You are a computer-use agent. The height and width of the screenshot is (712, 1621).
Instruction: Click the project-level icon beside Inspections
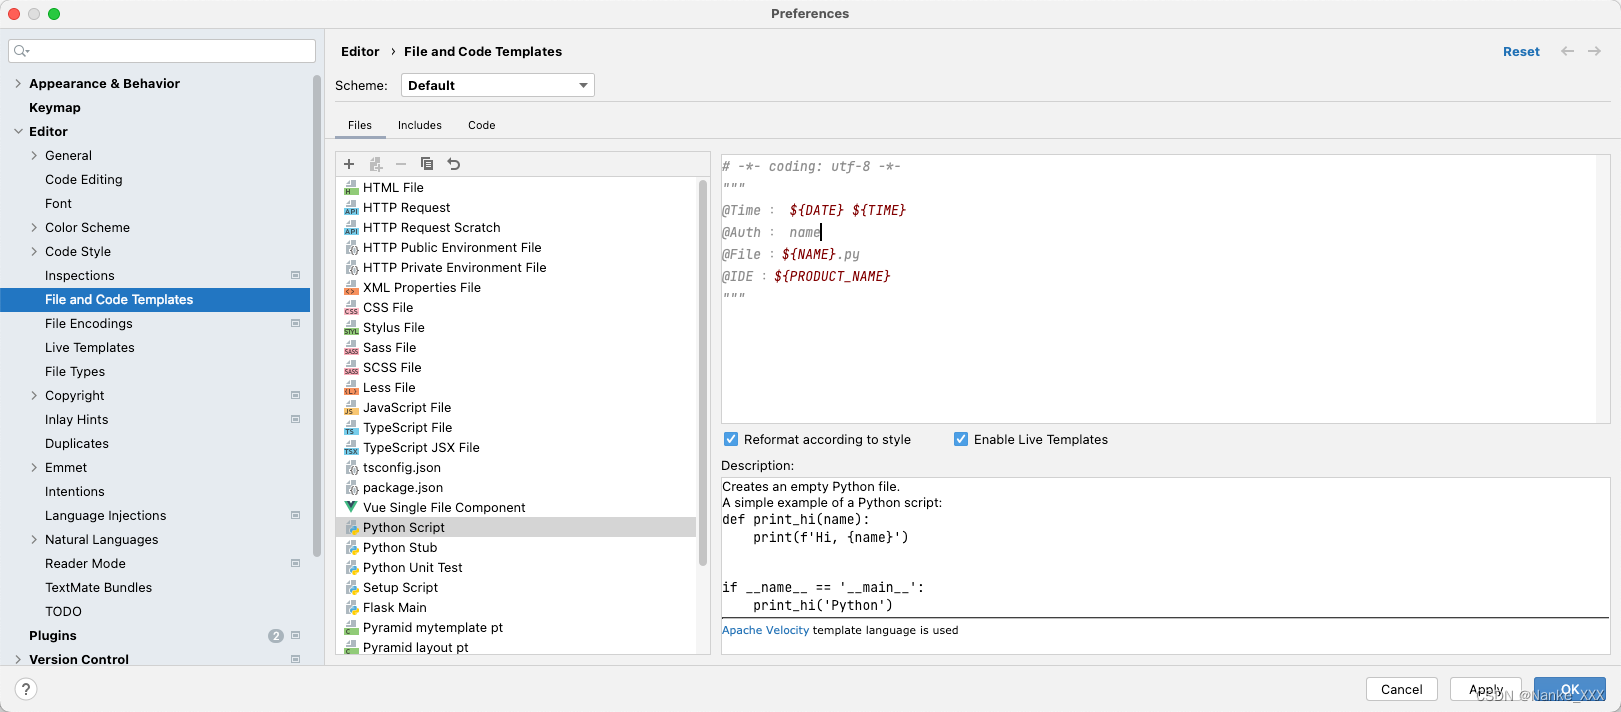point(295,275)
